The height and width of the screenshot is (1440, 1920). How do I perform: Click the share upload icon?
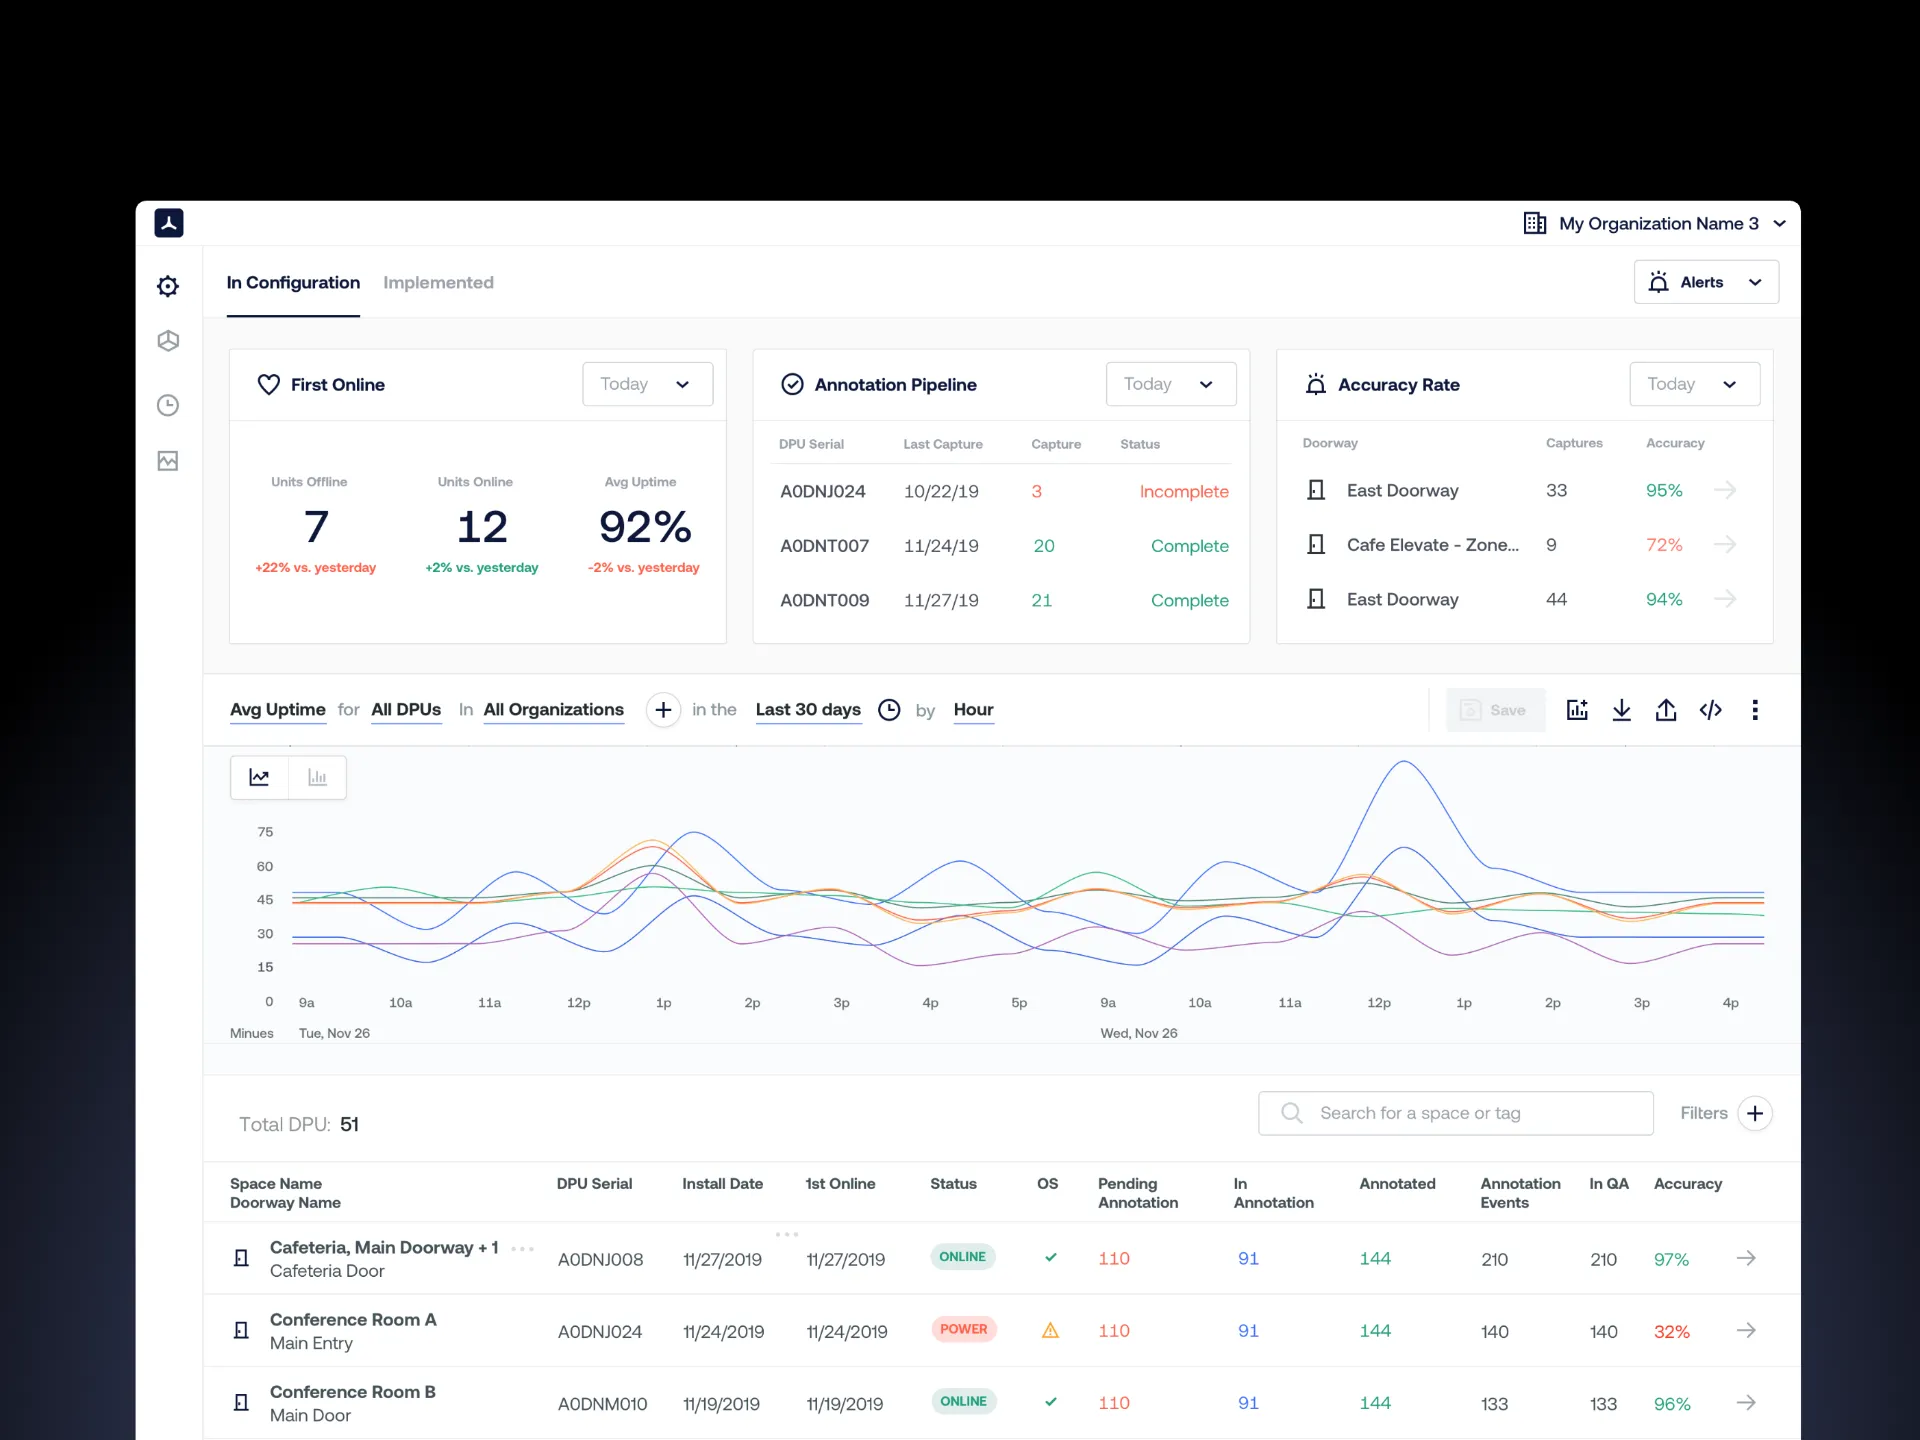point(1665,710)
